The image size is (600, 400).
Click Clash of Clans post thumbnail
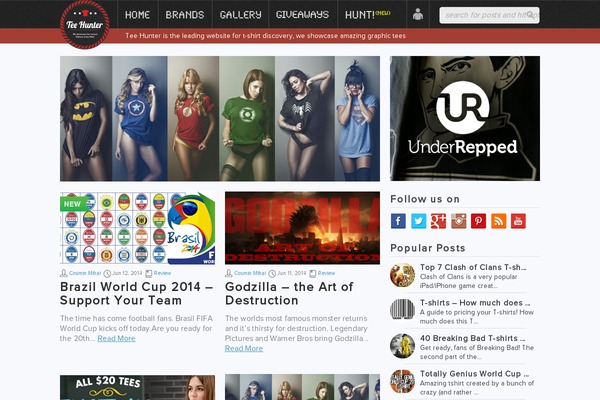(x=402, y=275)
